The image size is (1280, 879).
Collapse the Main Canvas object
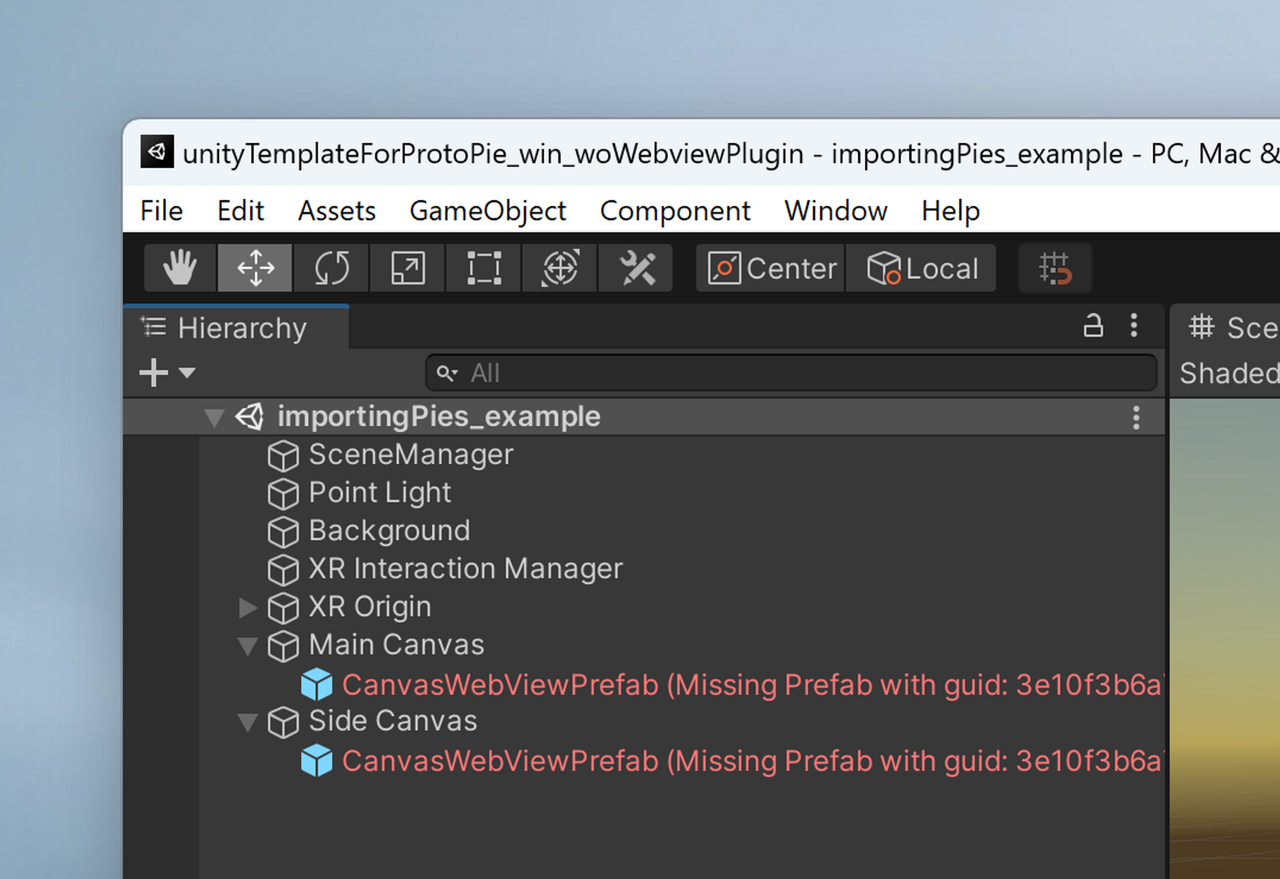pos(248,646)
